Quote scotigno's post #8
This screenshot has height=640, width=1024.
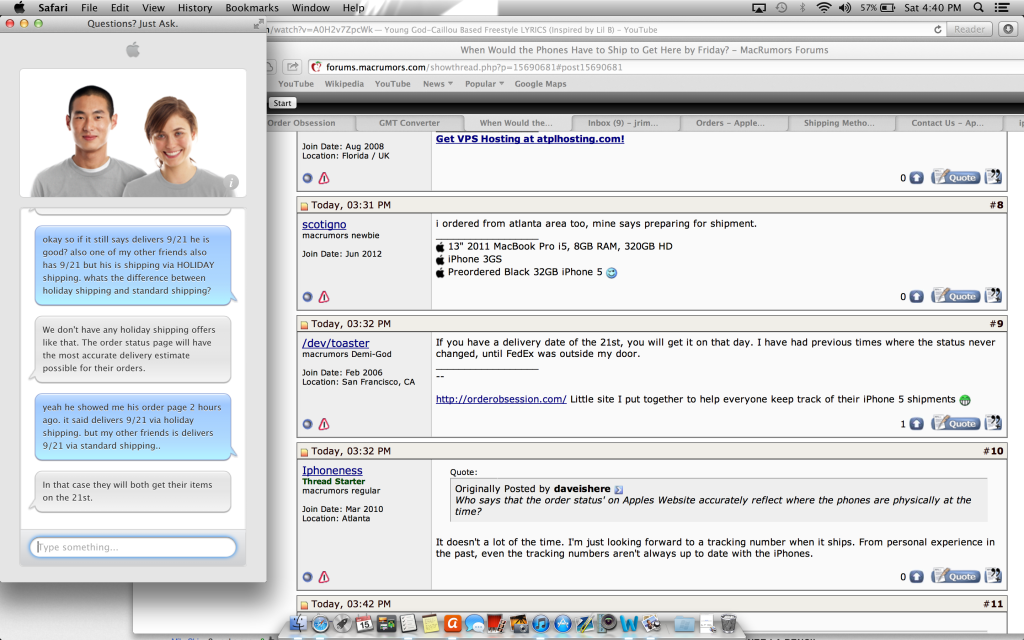tap(955, 296)
